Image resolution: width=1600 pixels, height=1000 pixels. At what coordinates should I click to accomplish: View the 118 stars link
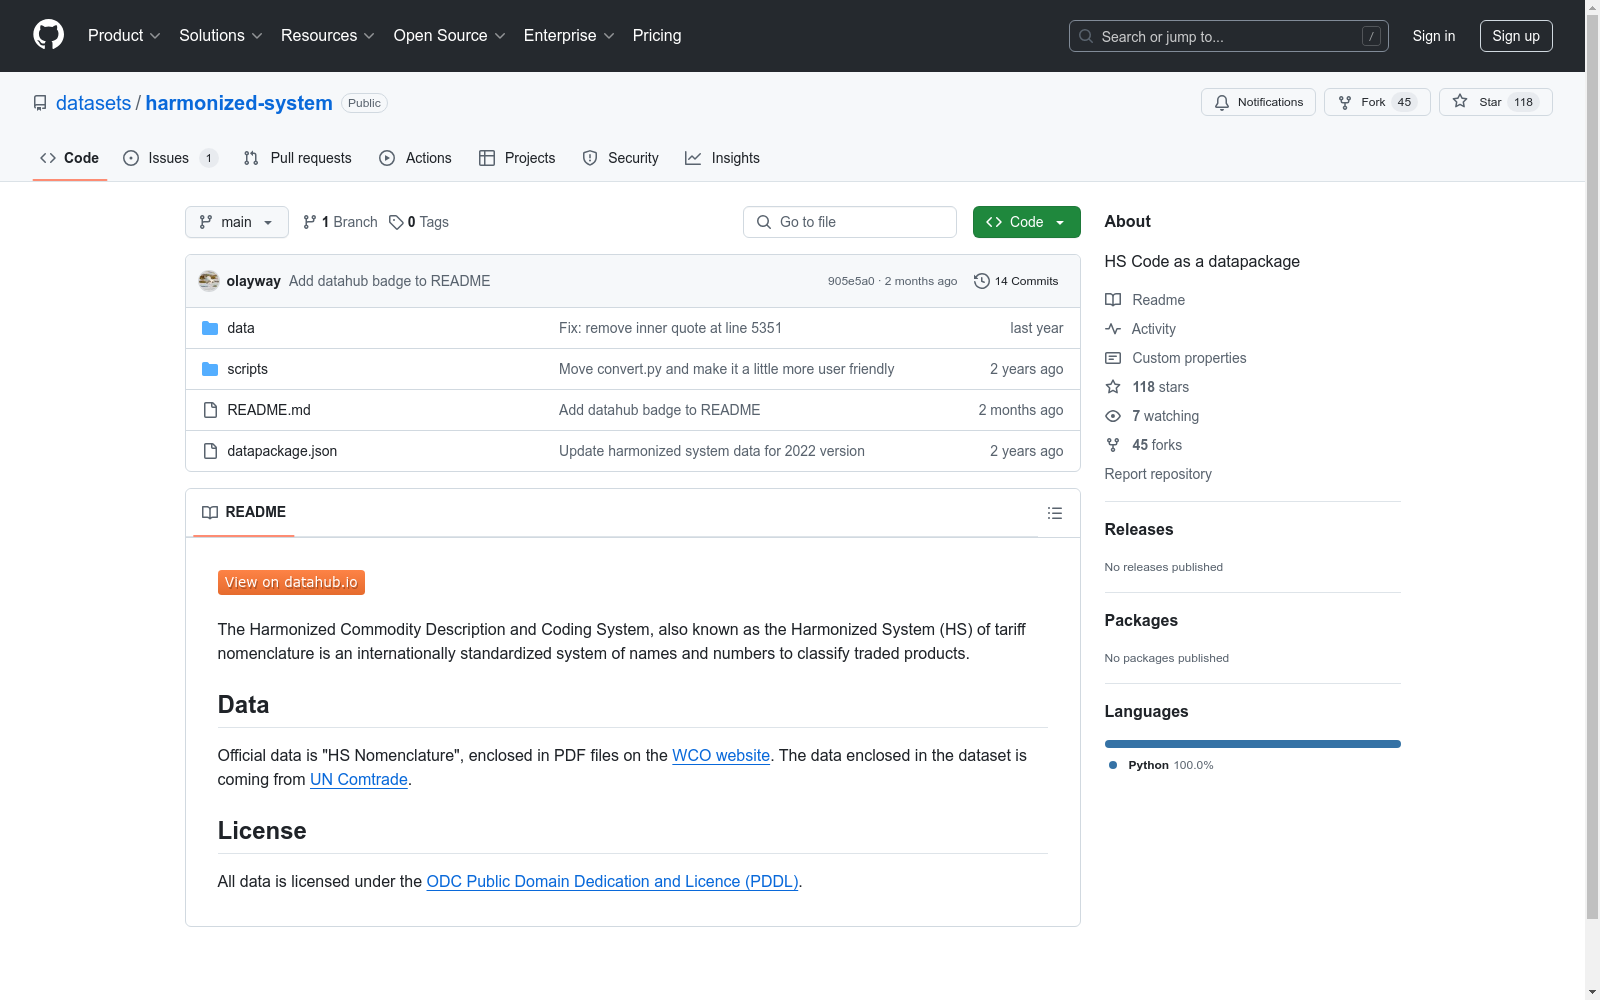(1147, 387)
